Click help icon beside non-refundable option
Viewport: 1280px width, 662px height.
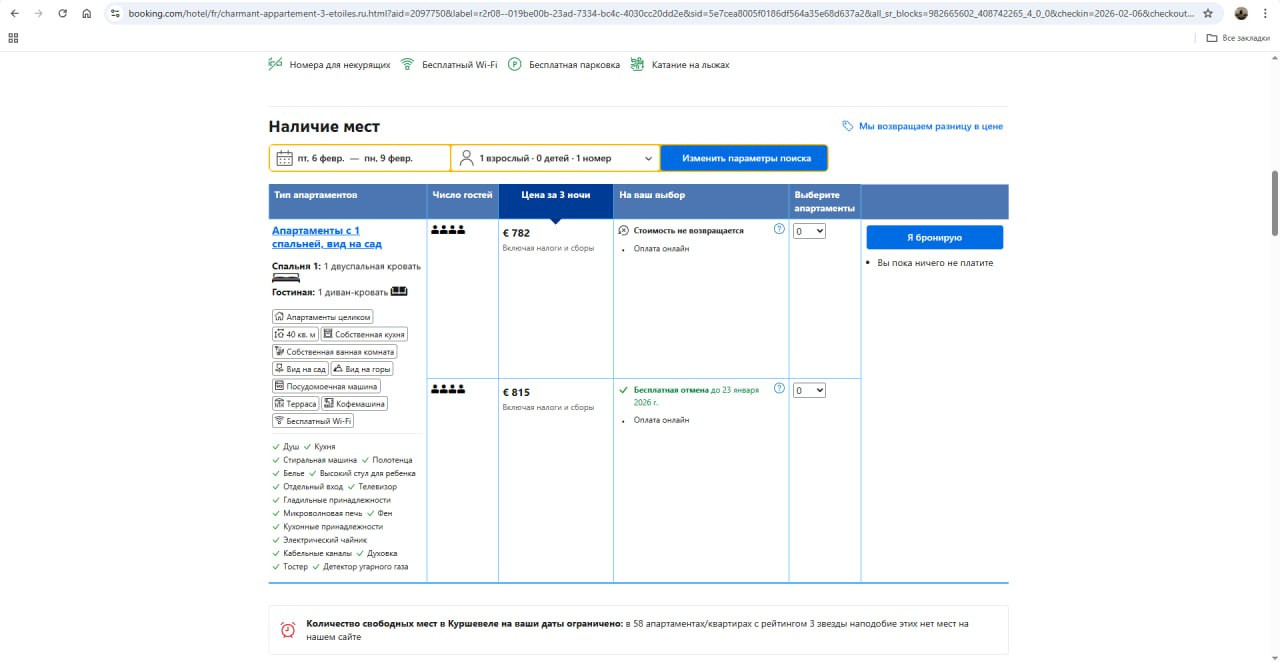[779, 229]
